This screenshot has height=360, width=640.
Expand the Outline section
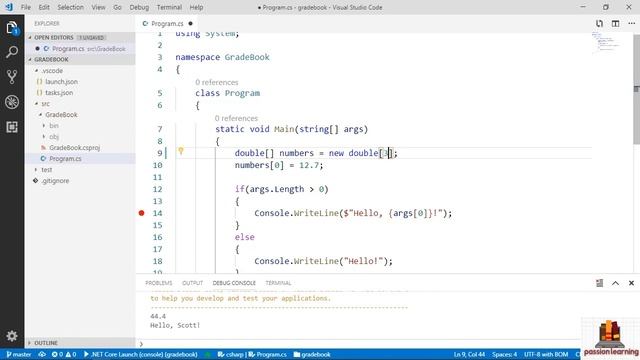point(80,343)
